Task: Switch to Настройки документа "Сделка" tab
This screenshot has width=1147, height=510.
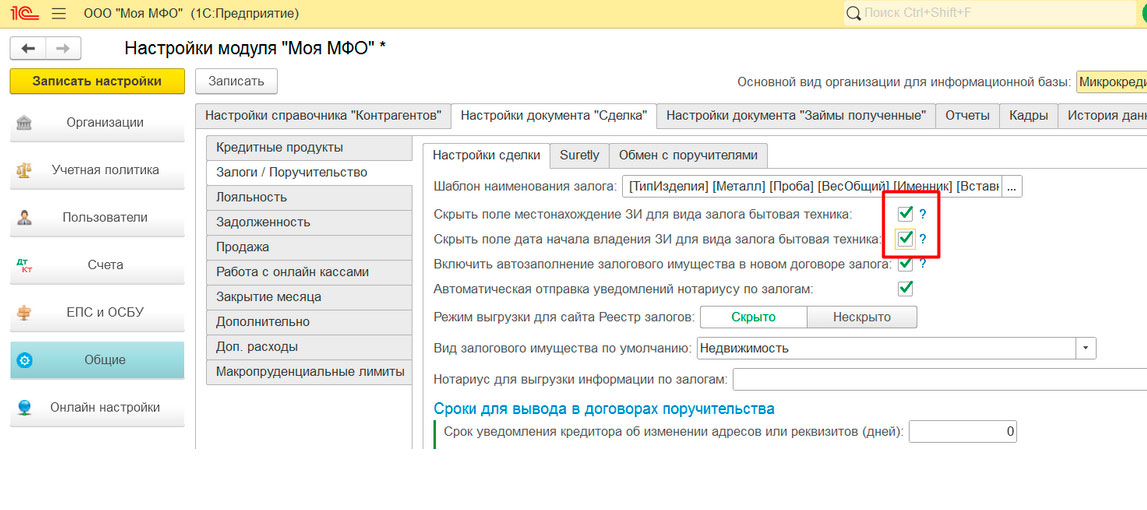Action: click(554, 115)
